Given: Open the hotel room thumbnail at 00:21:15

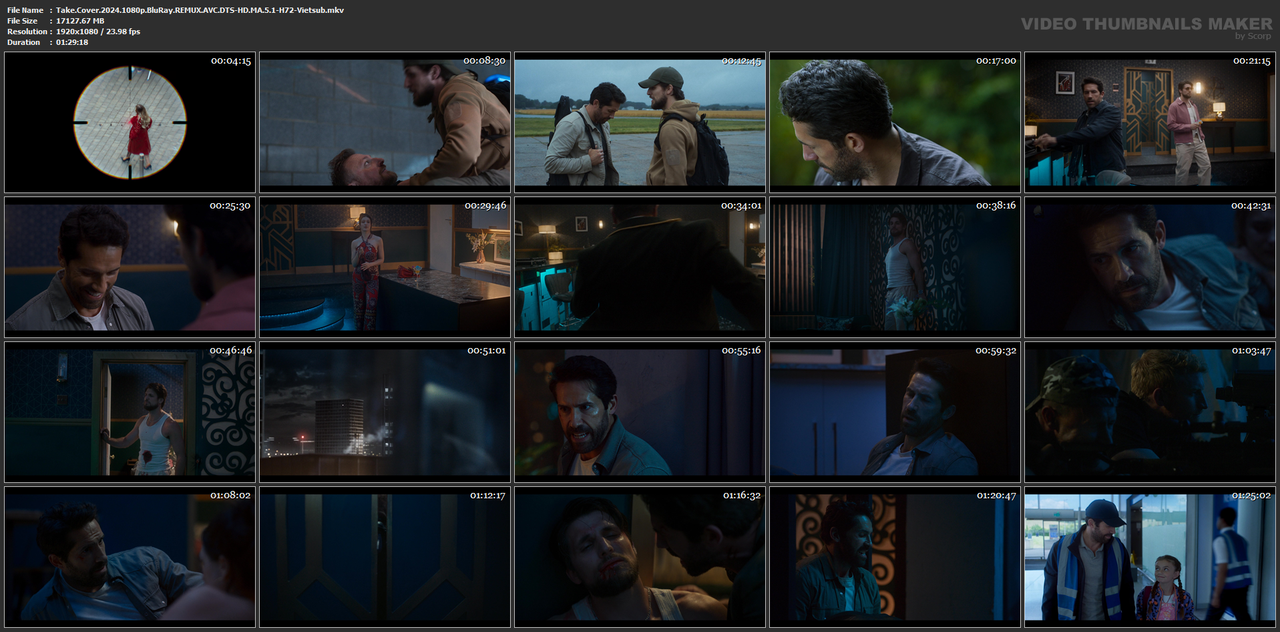Looking at the screenshot, I should (1150, 122).
